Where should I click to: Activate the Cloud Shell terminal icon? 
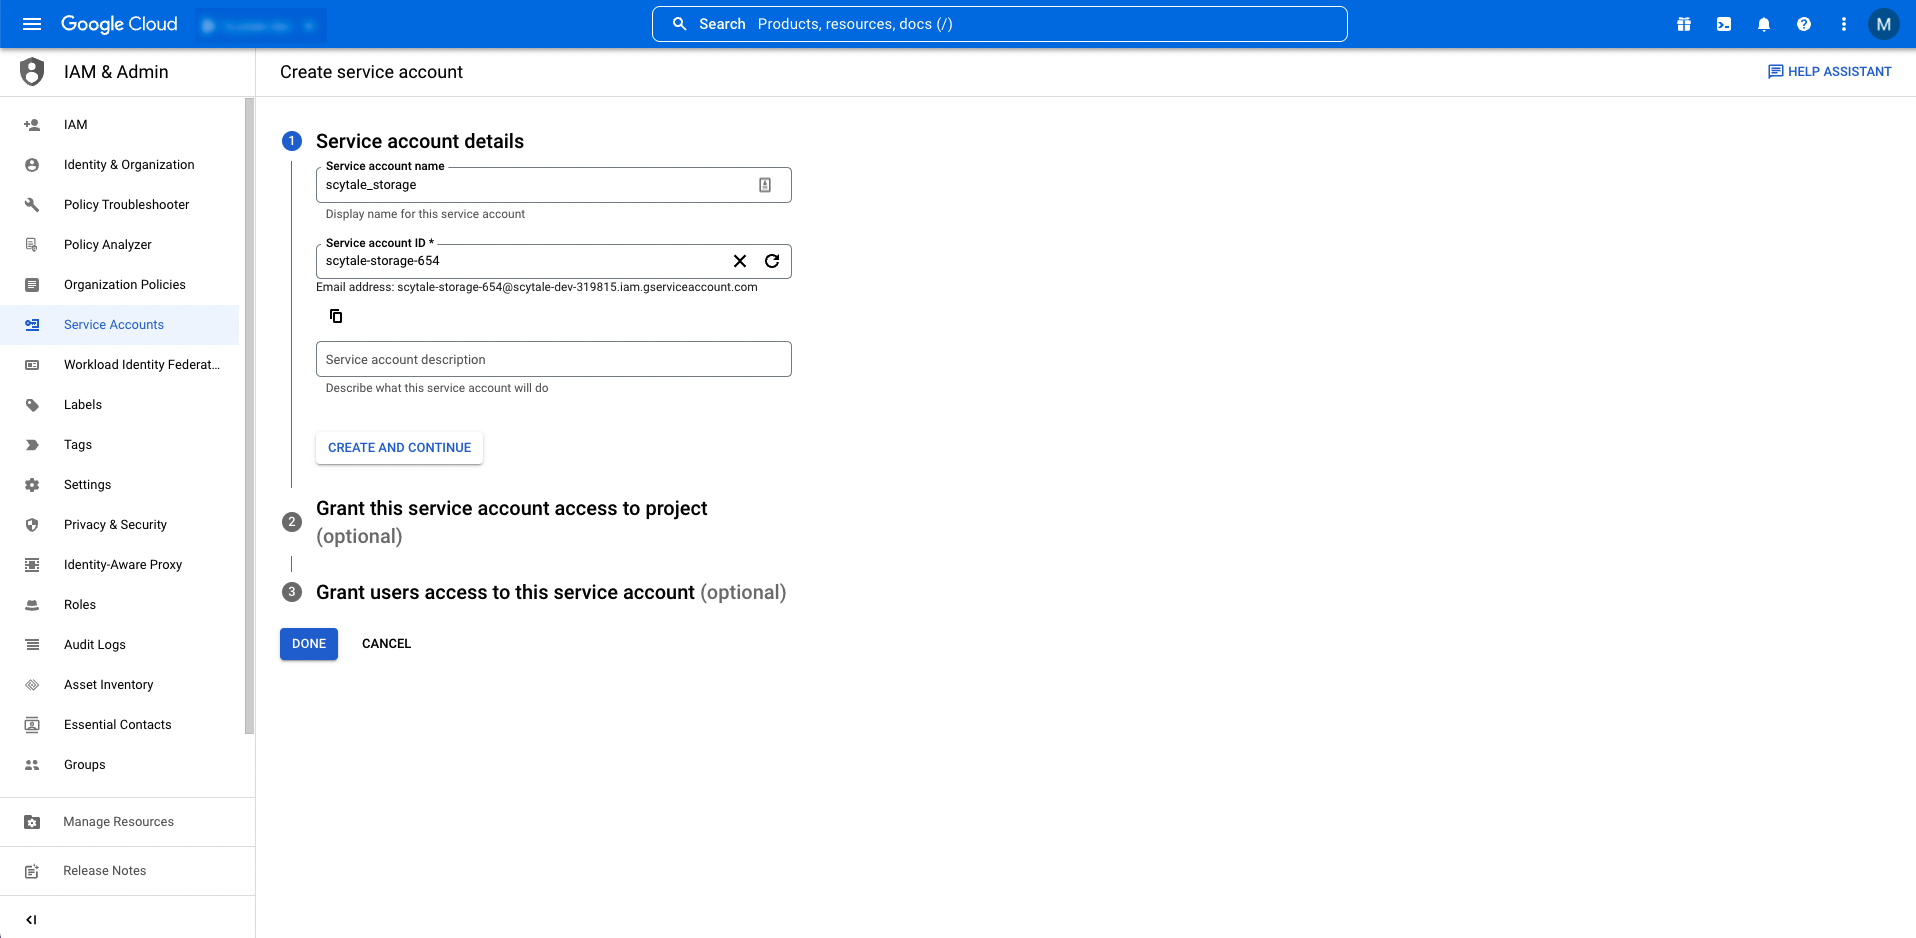point(1724,24)
